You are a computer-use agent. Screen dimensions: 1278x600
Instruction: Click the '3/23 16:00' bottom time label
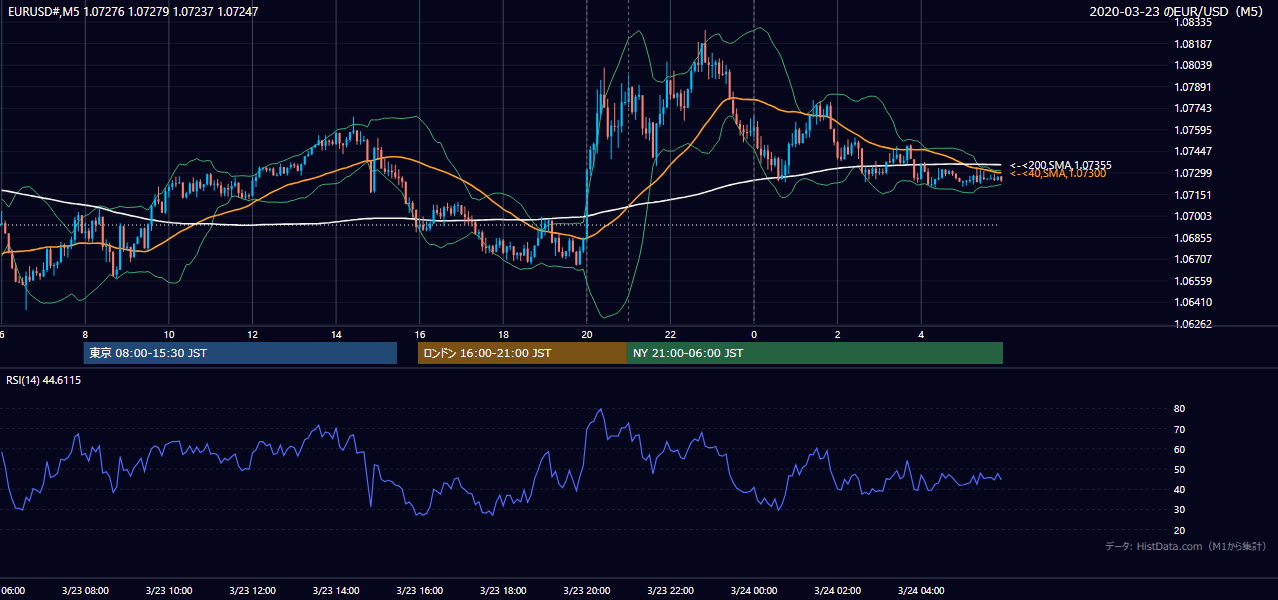420,590
